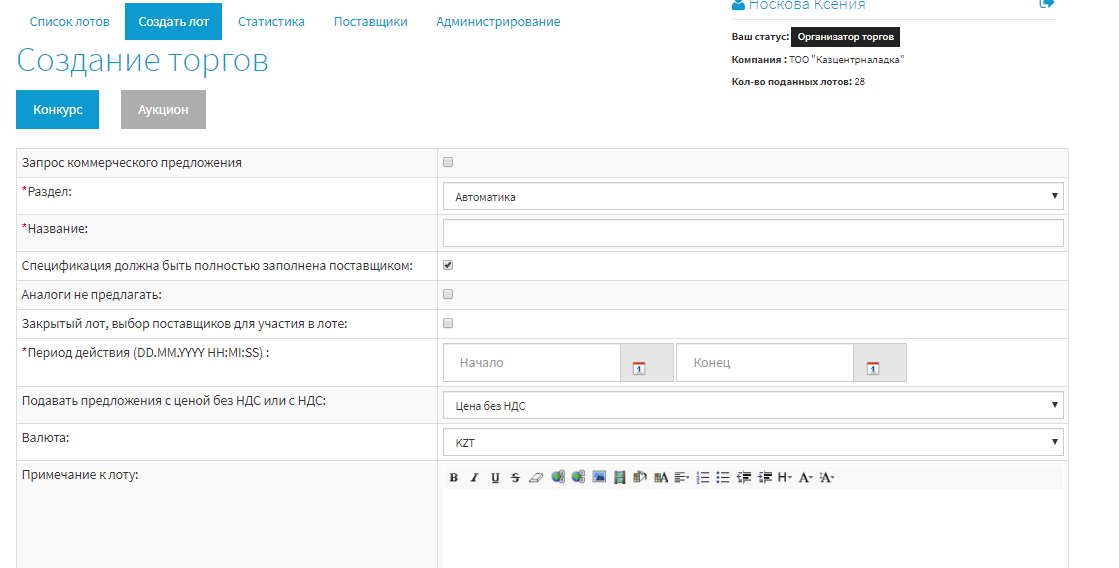This screenshot has width=1119, height=568.
Task: Click the company name ТОО "Казцентрналадка"
Action: coord(846,60)
